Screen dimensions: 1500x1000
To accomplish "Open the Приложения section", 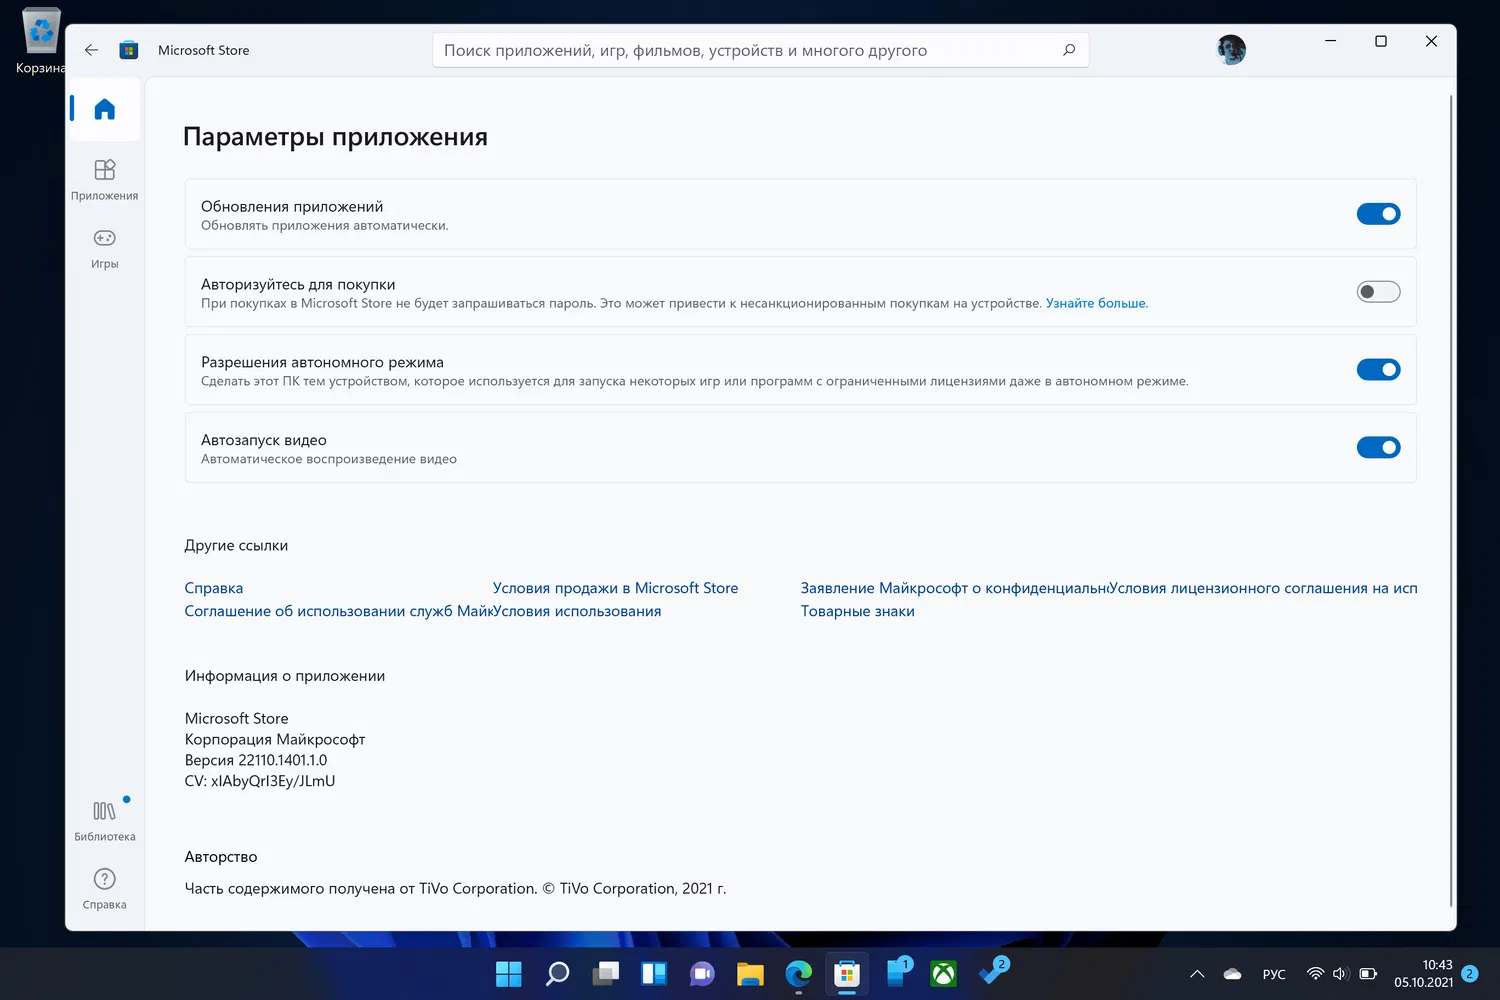I will click(x=105, y=180).
